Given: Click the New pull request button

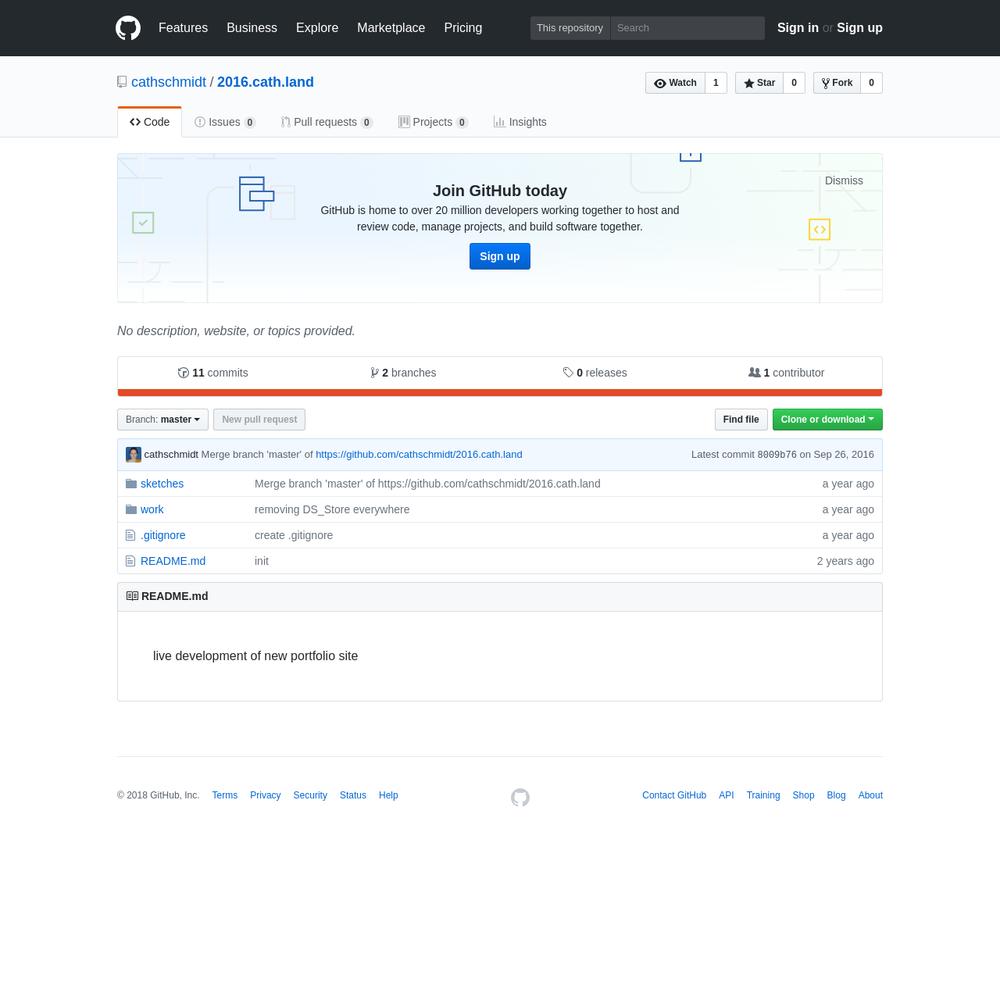Looking at the screenshot, I should [260, 420].
